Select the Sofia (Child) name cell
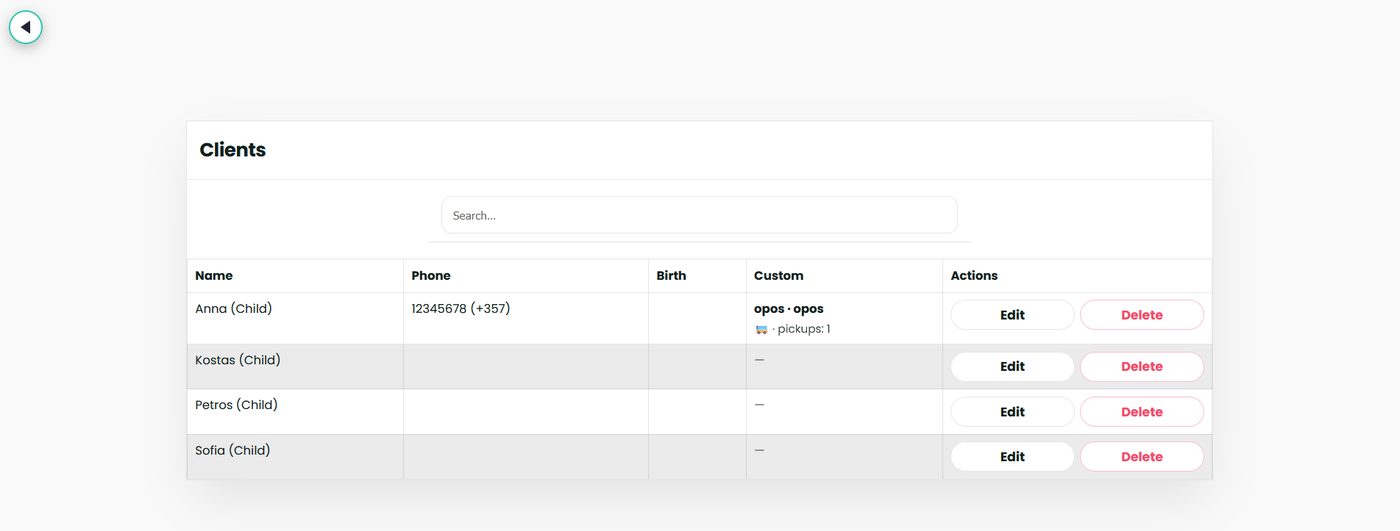 pyautogui.click(x=232, y=451)
